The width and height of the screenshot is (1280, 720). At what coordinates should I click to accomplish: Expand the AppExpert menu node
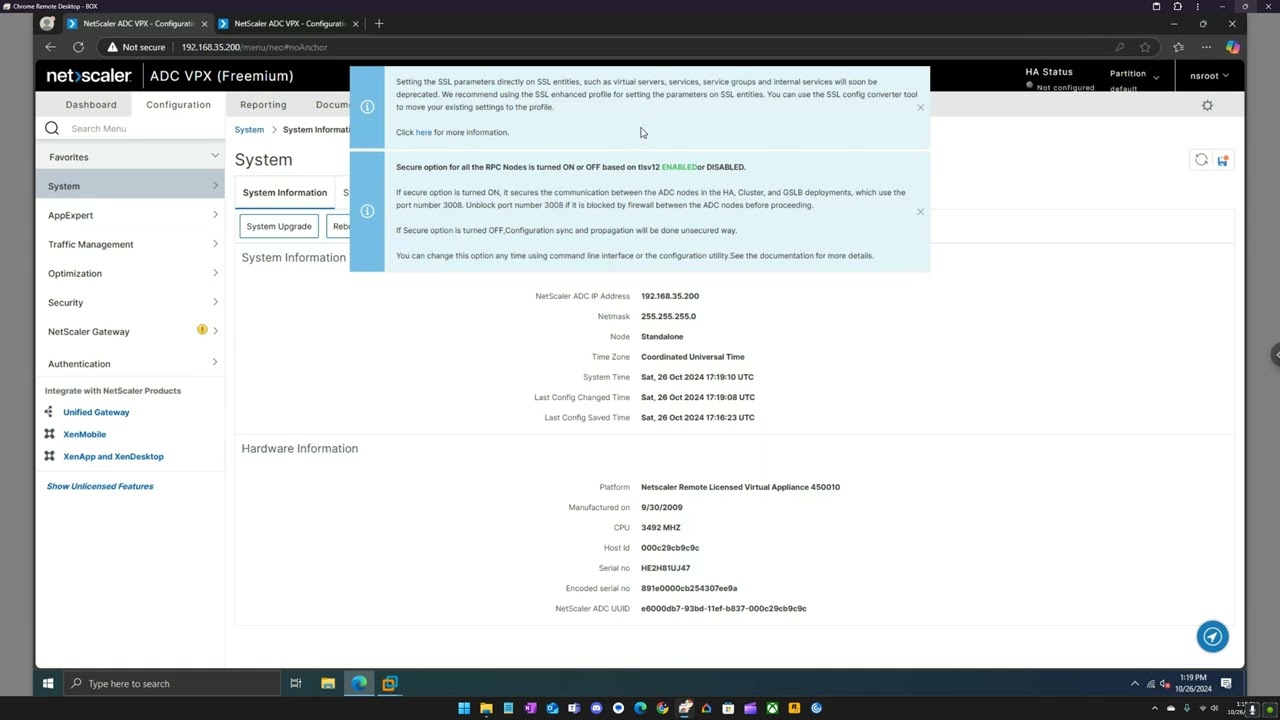[x=215, y=215]
